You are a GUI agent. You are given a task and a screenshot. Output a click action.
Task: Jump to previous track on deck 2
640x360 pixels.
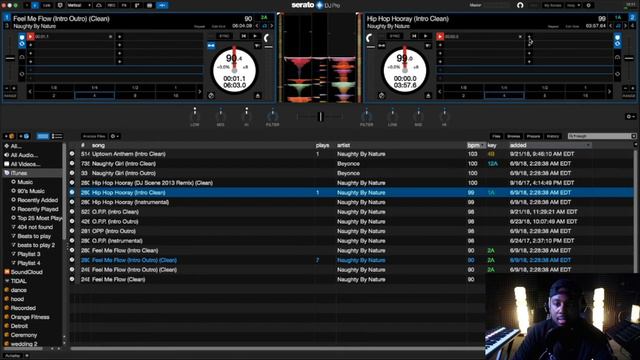click(x=414, y=36)
